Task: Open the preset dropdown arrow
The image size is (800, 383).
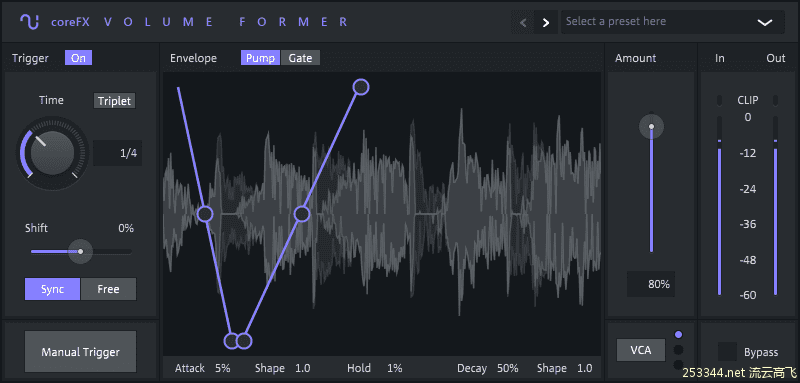Action: pyautogui.click(x=764, y=22)
